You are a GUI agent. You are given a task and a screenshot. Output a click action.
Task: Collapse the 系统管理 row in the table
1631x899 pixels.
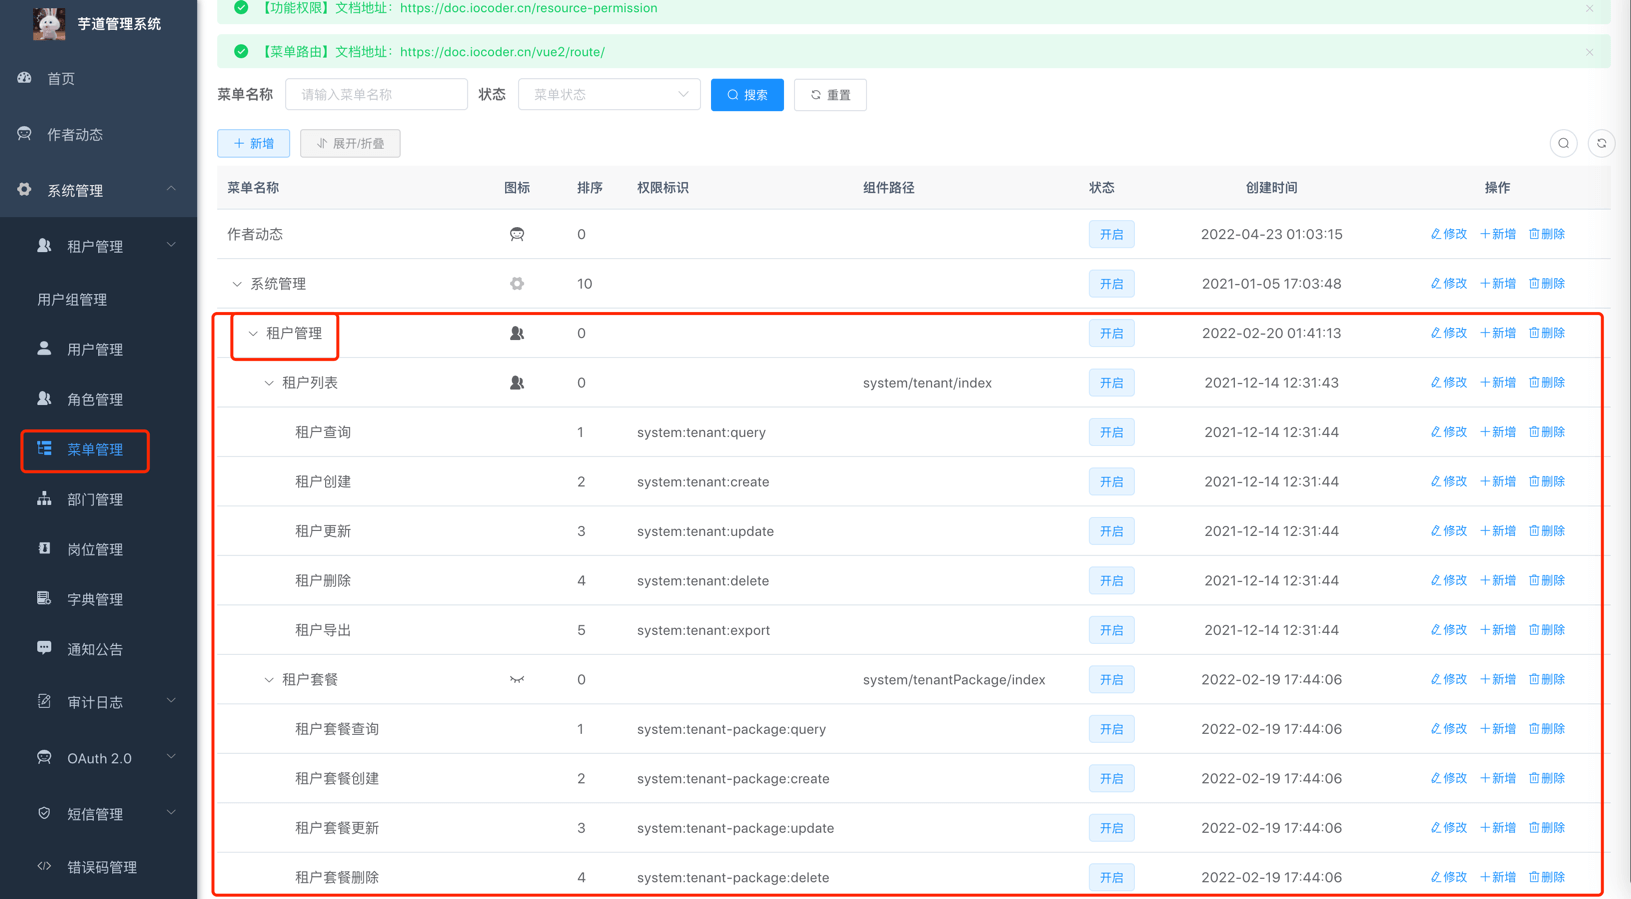point(237,284)
